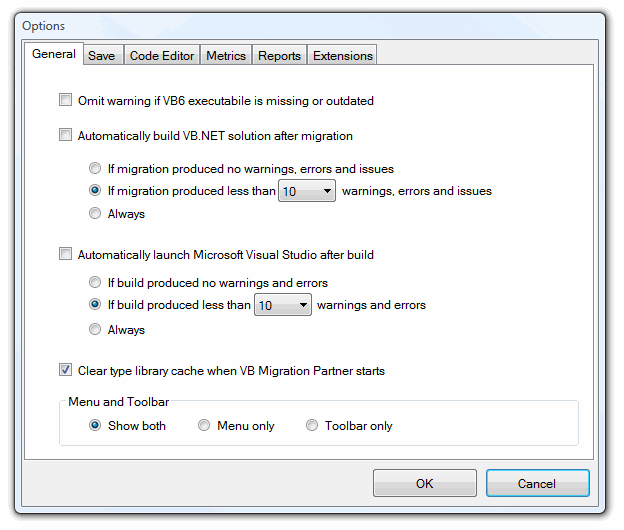
Task: Switch to the Save tab
Action: pos(102,55)
